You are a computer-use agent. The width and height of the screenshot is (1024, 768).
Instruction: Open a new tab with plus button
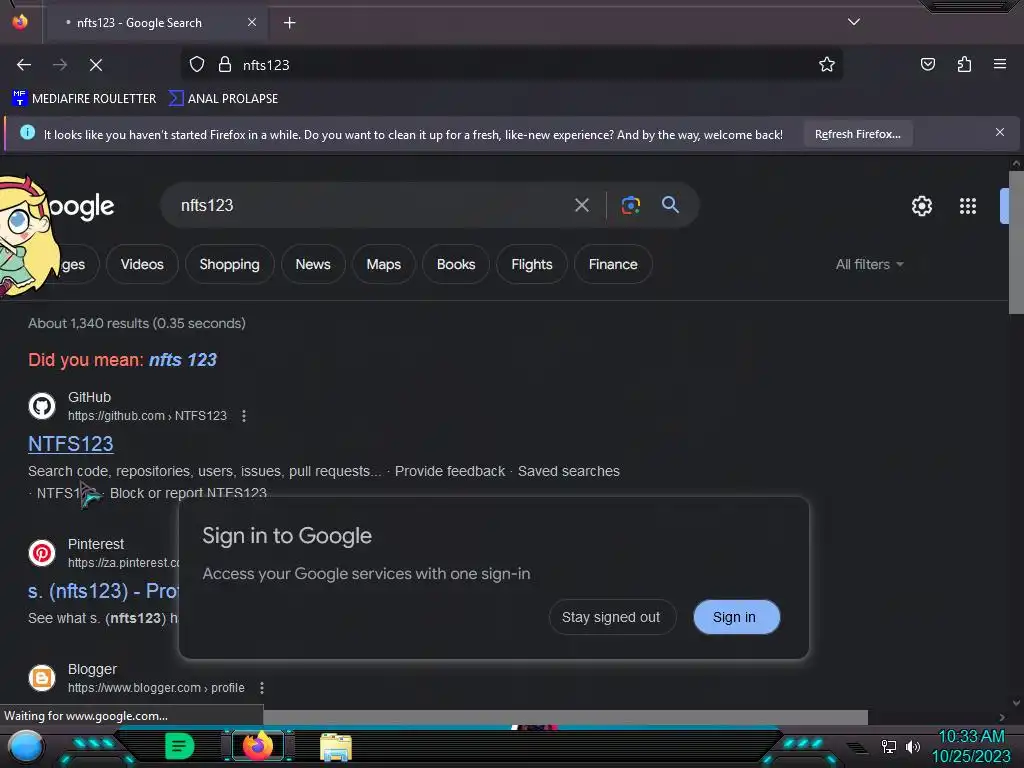[289, 23]
